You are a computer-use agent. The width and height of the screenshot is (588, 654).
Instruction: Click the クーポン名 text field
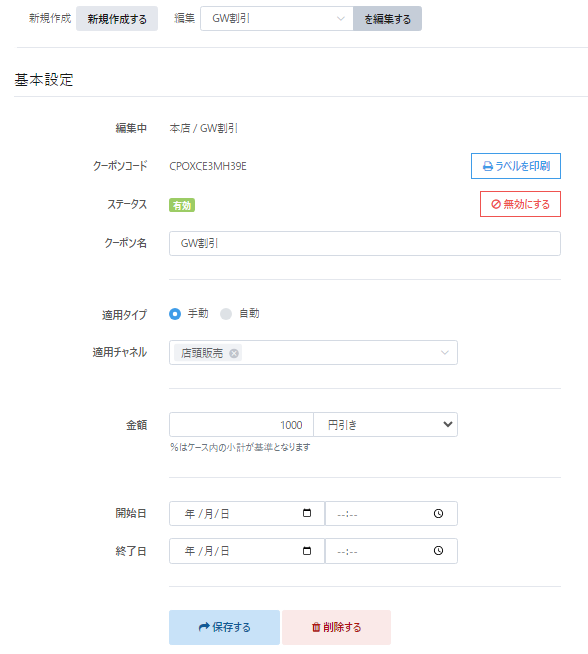(x=365, y=243)
